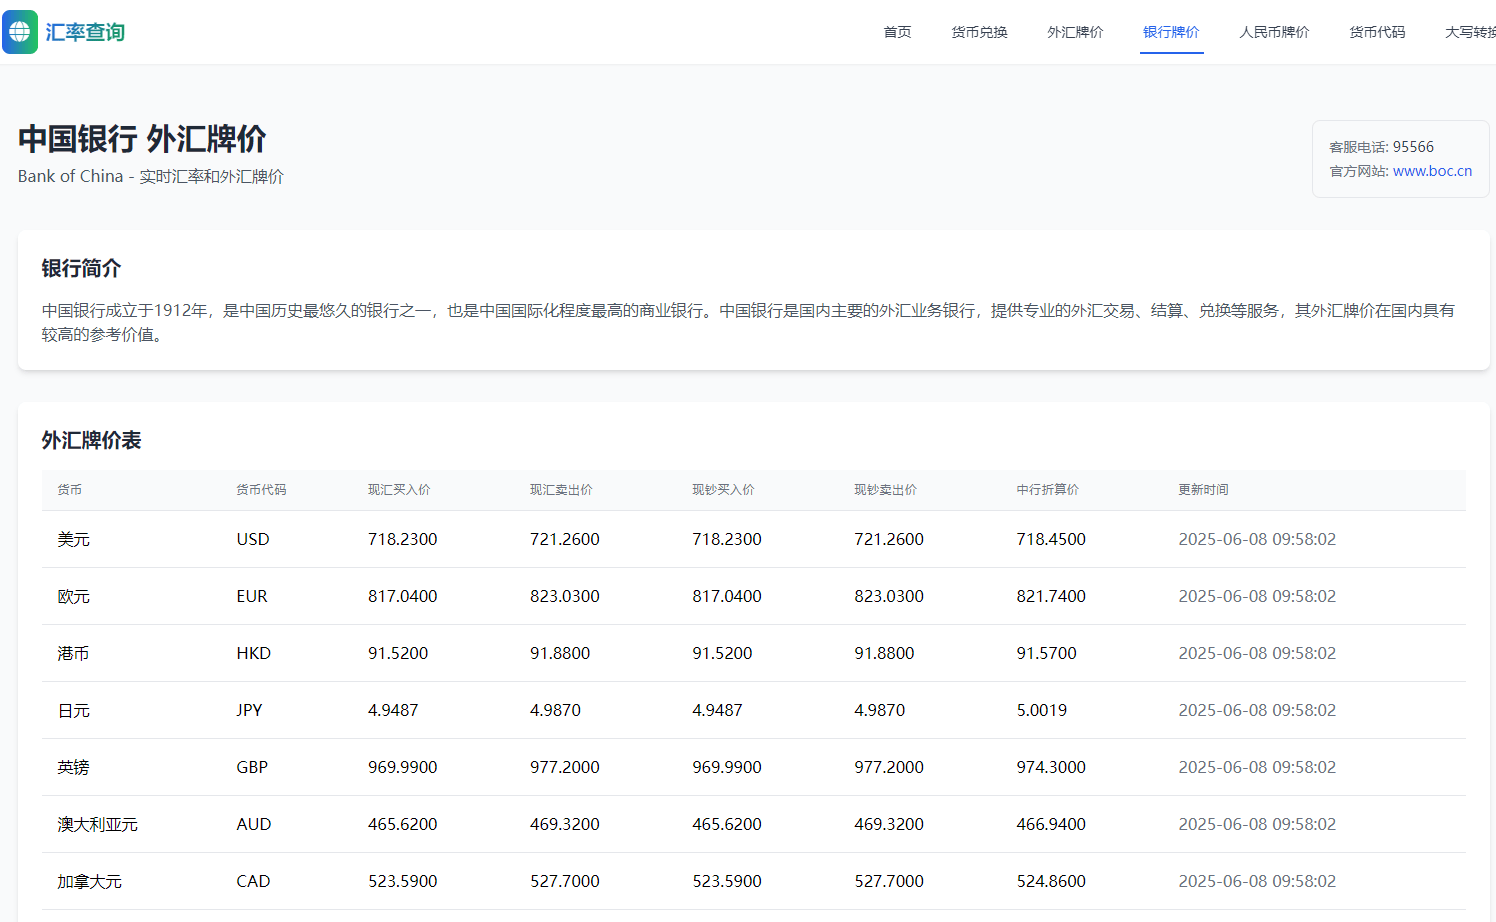
Task: Select the 欧元 currency cell
Action: [73, 596]
